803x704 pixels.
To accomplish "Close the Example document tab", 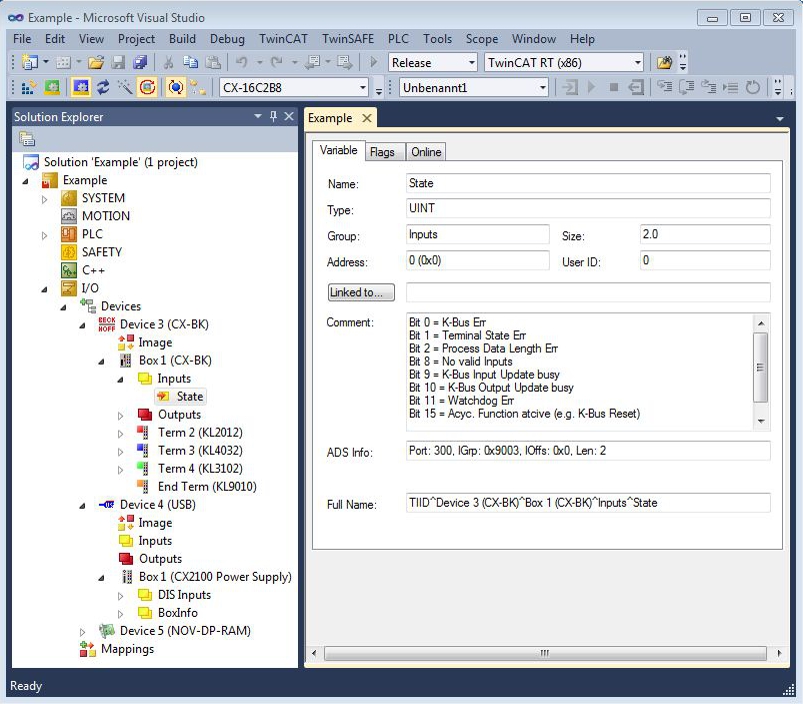I will tap(367, 118).
